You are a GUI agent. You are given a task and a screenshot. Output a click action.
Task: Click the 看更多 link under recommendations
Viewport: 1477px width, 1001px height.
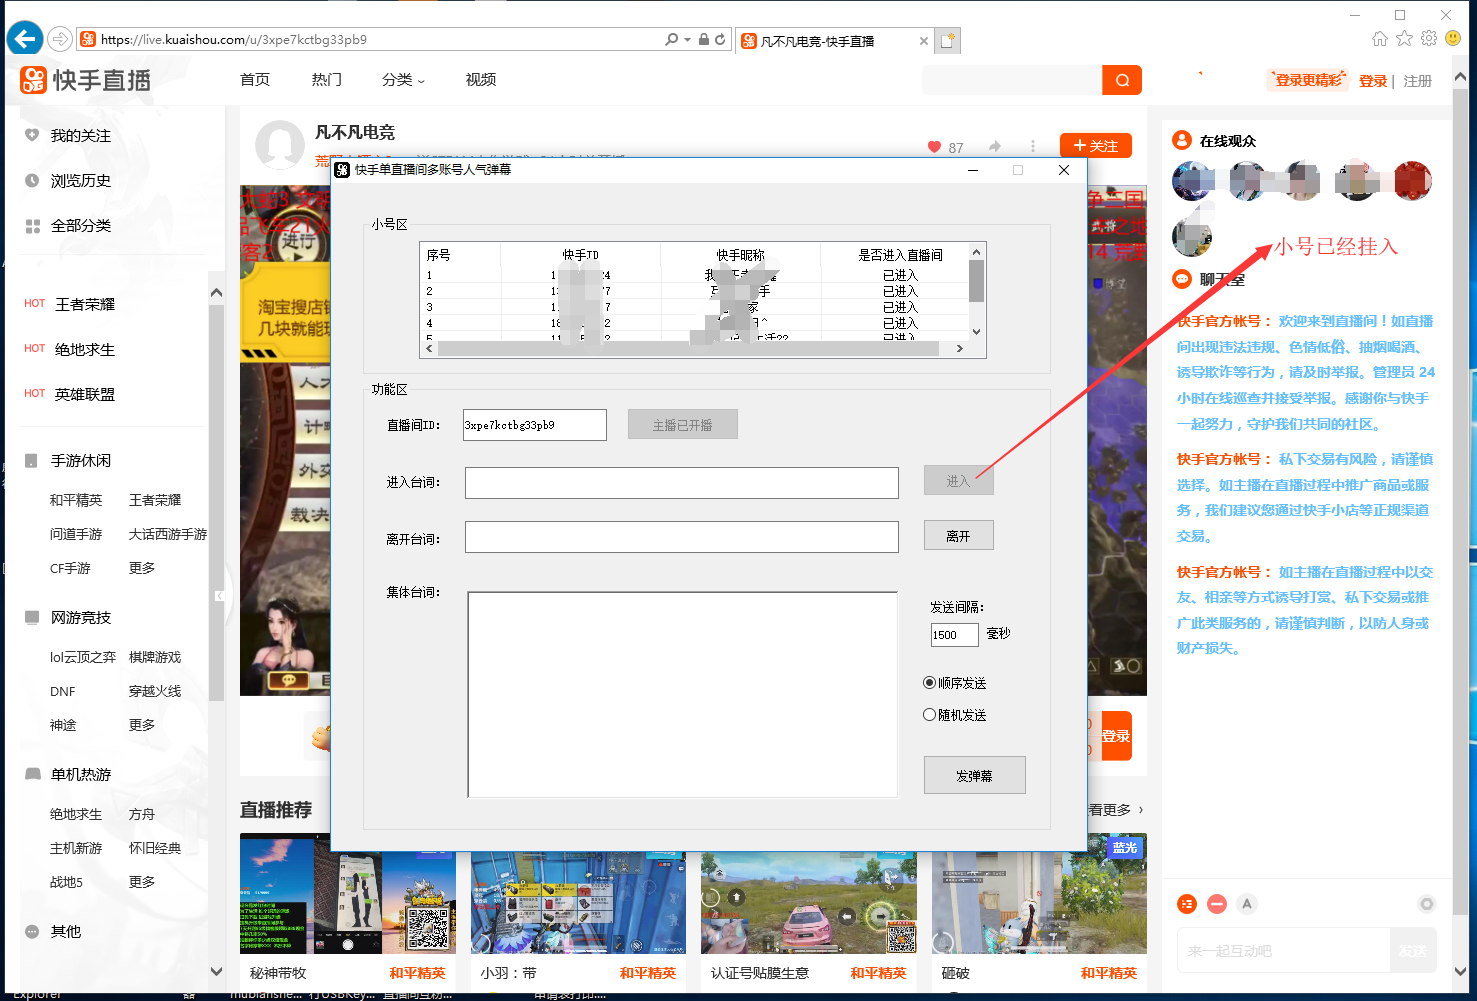pos(1114,809)
